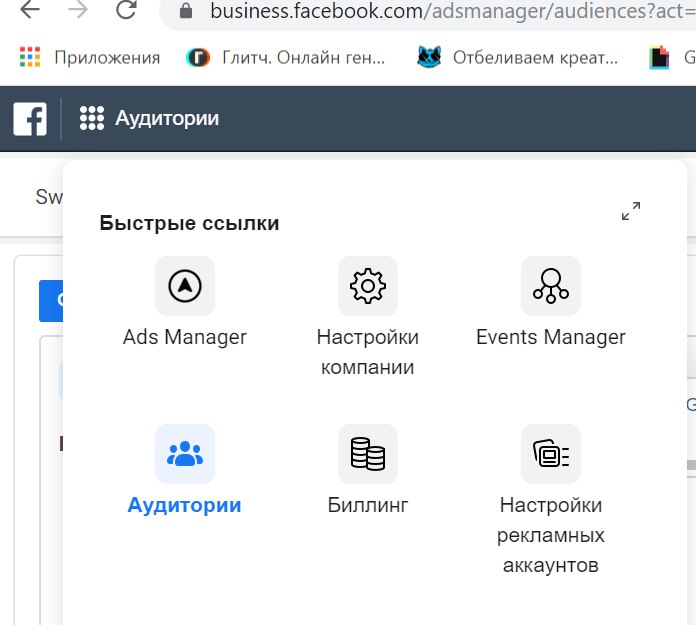
Task: Open the Глитч. Онлайн ген... bookmark
Action: 285,58
